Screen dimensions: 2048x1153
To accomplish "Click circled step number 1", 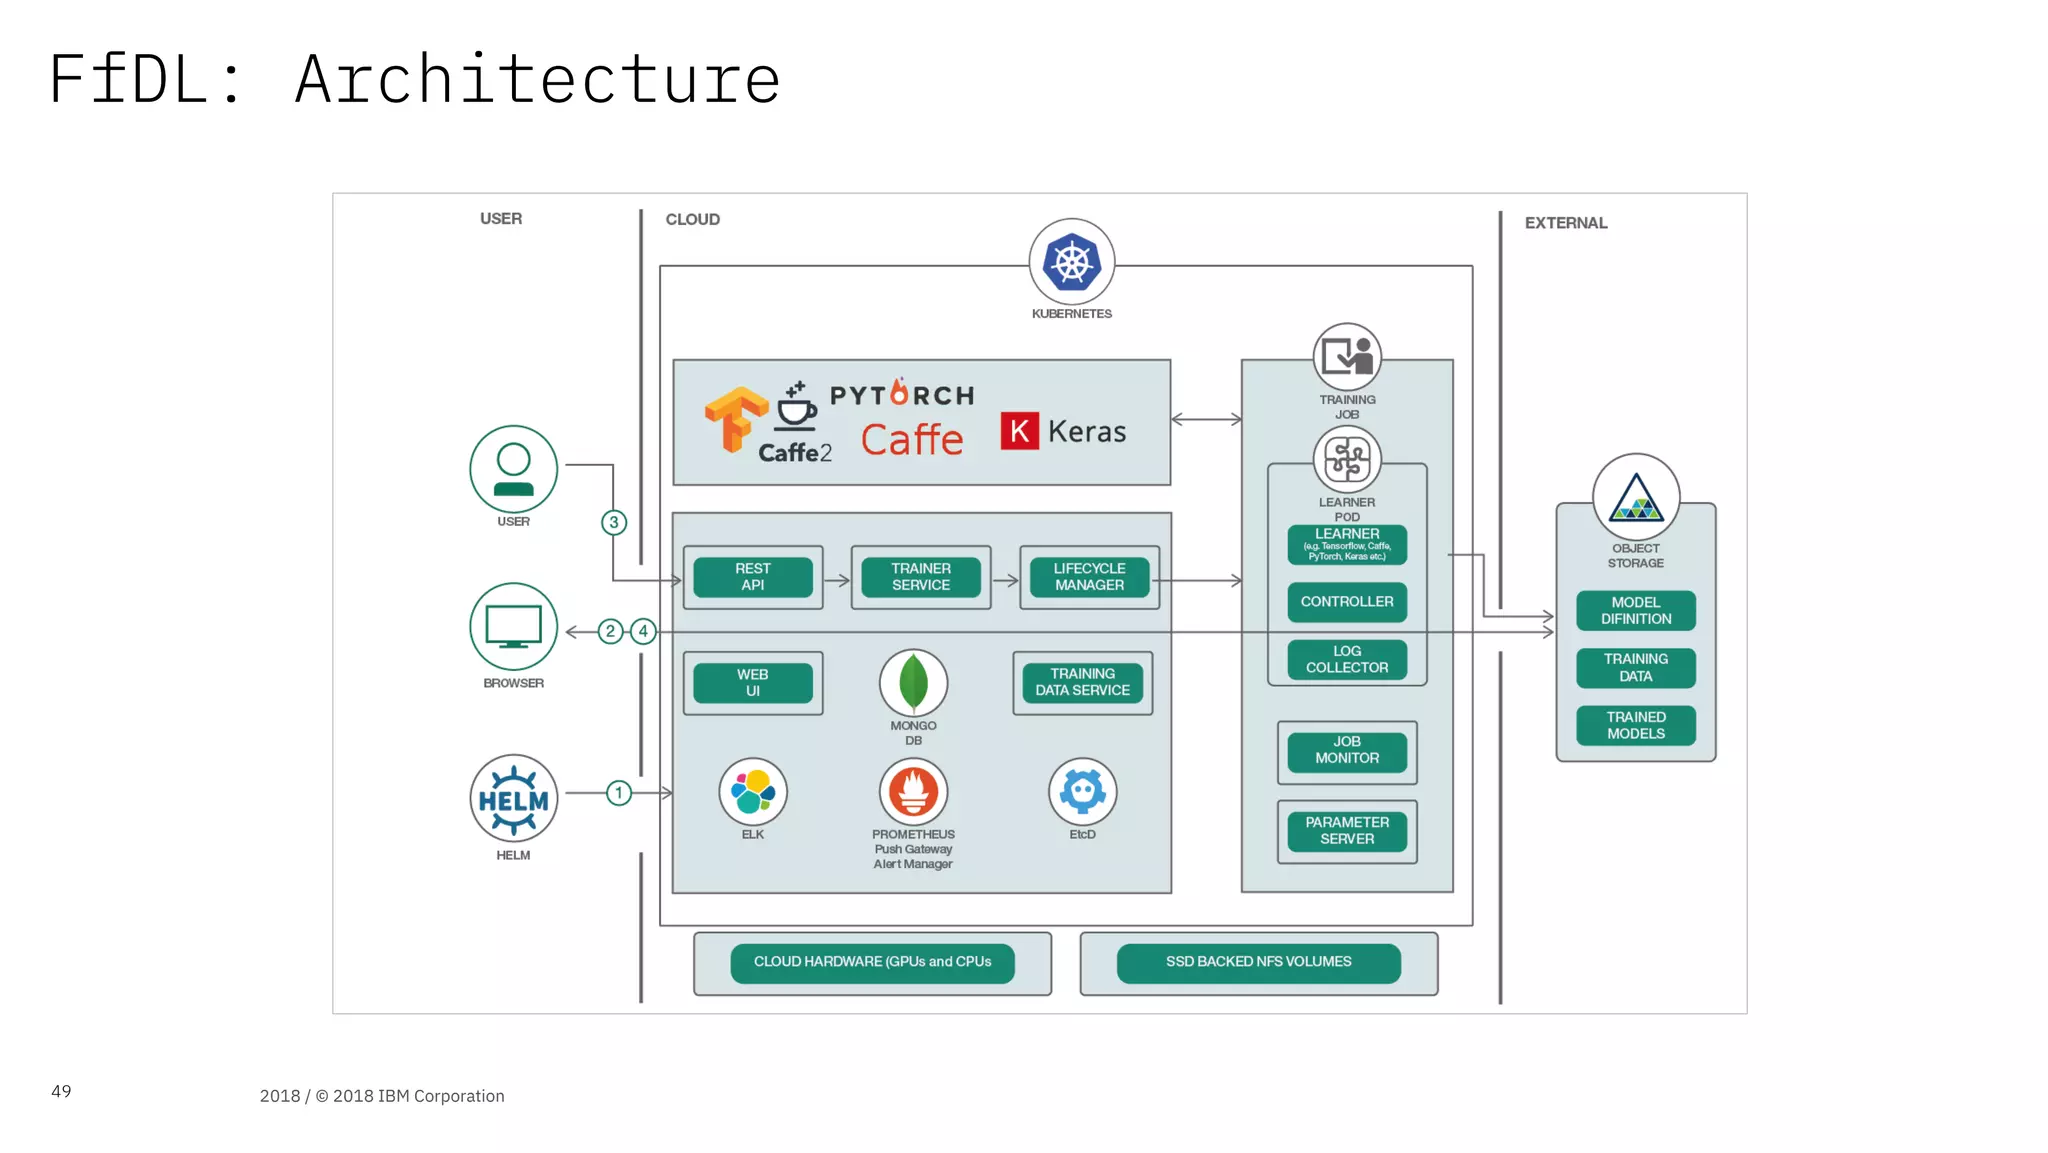I will (619, 793).
